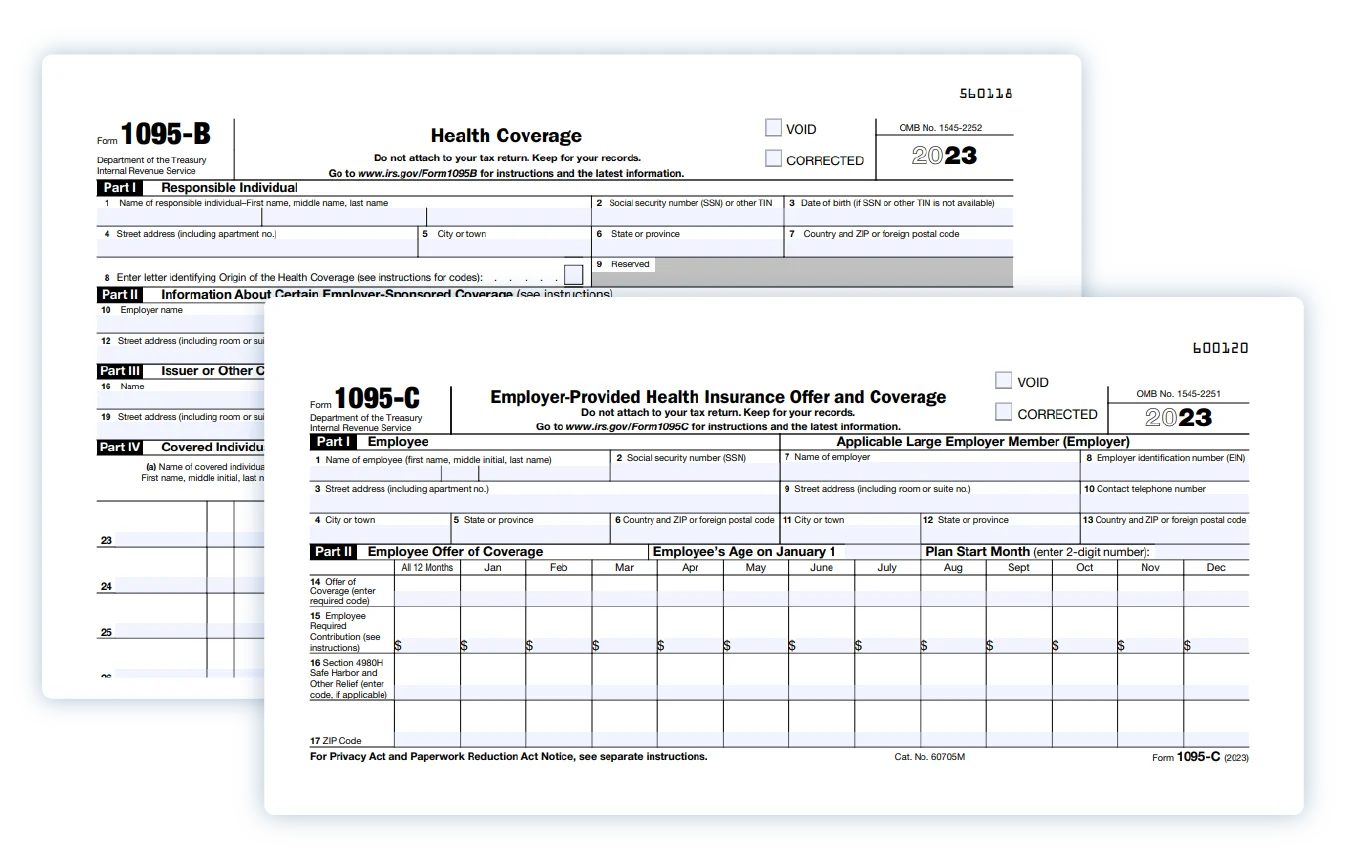Select the Dec offer of coverage cell

[x=1215, y=597]
